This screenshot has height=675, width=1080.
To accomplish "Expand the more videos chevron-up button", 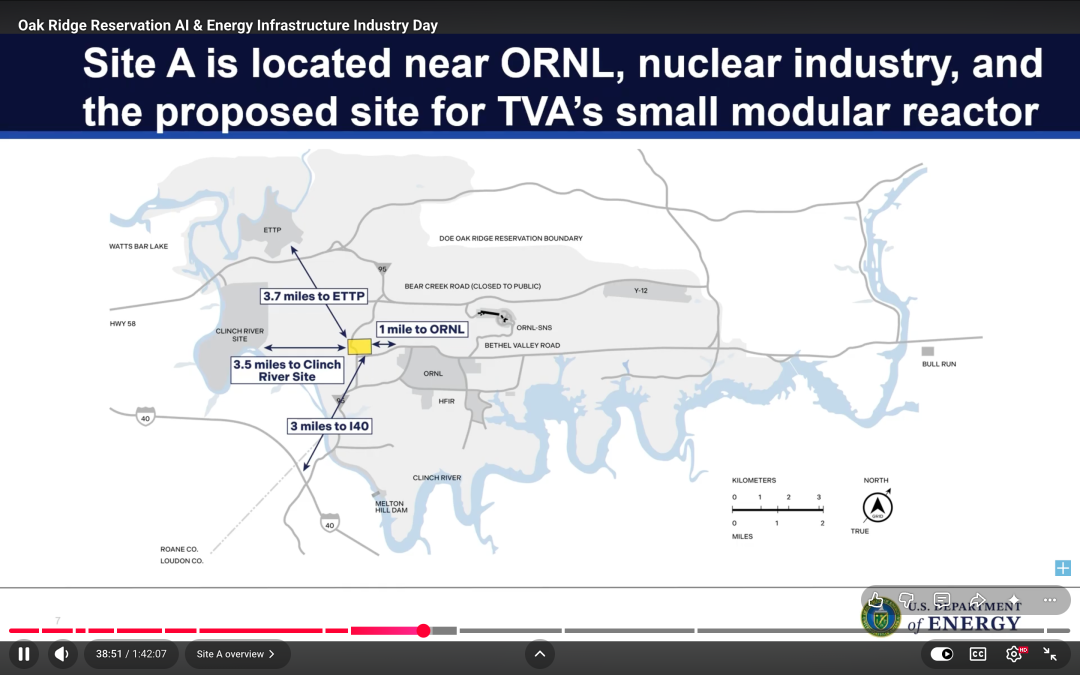I will 540,654.
